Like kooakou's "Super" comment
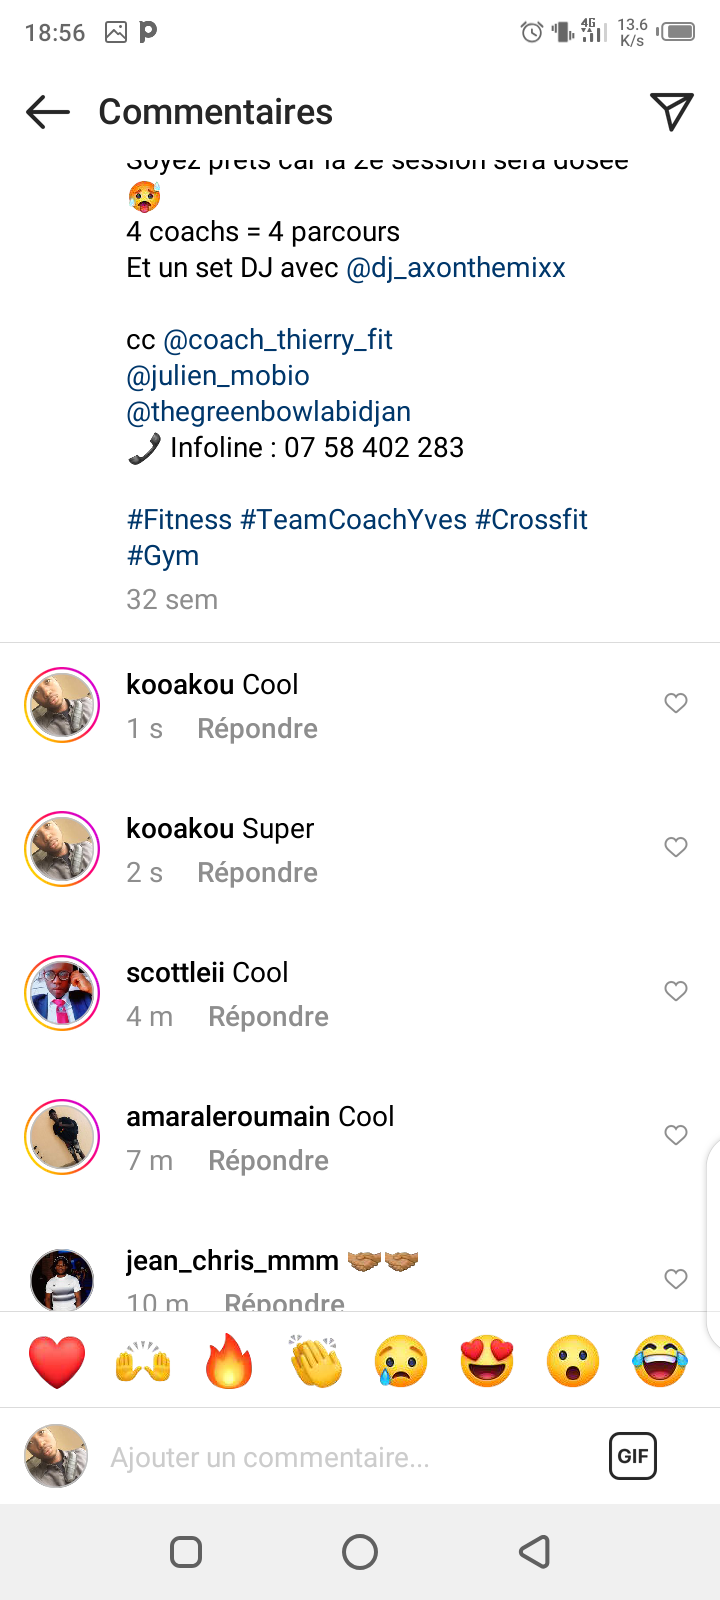Screen dimensions: 720x1600 pyautogui.click(x=676, y=847)
